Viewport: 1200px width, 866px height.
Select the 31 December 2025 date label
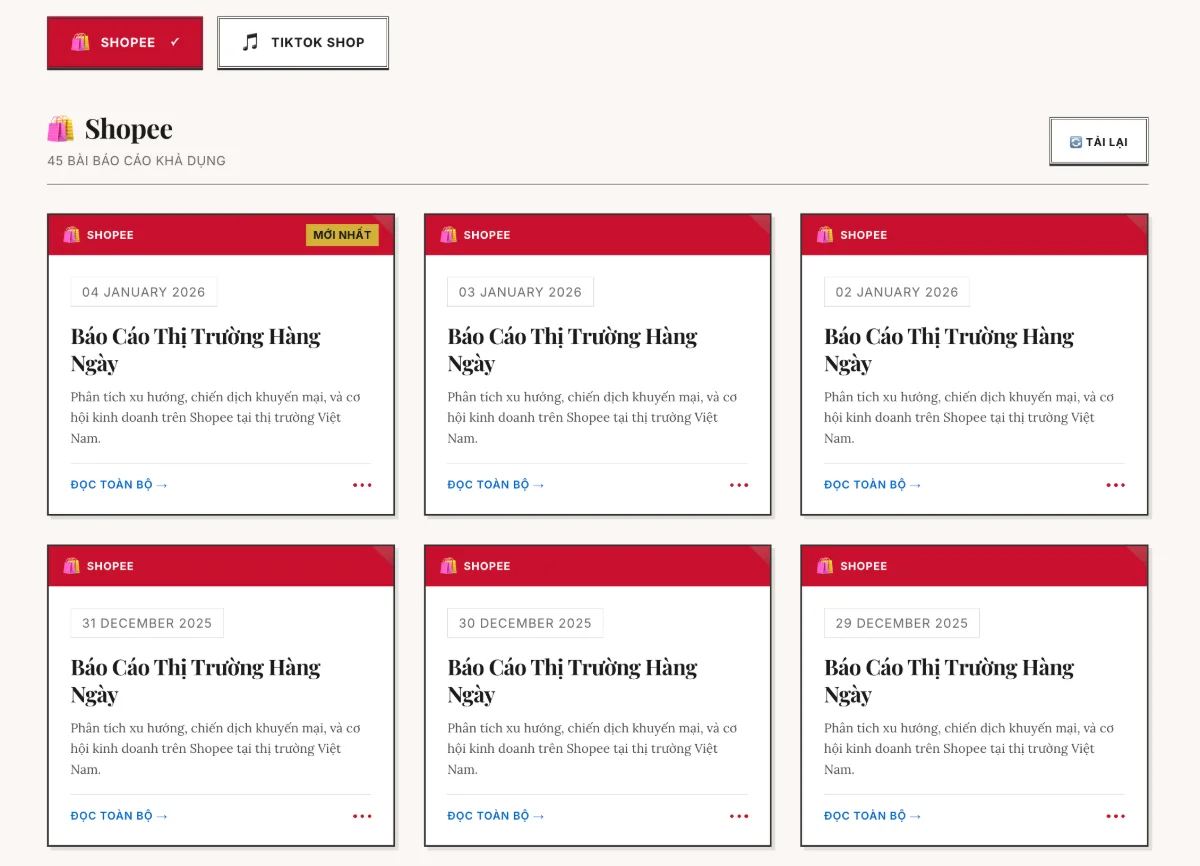pyautogui.click(x=147, y=623)
